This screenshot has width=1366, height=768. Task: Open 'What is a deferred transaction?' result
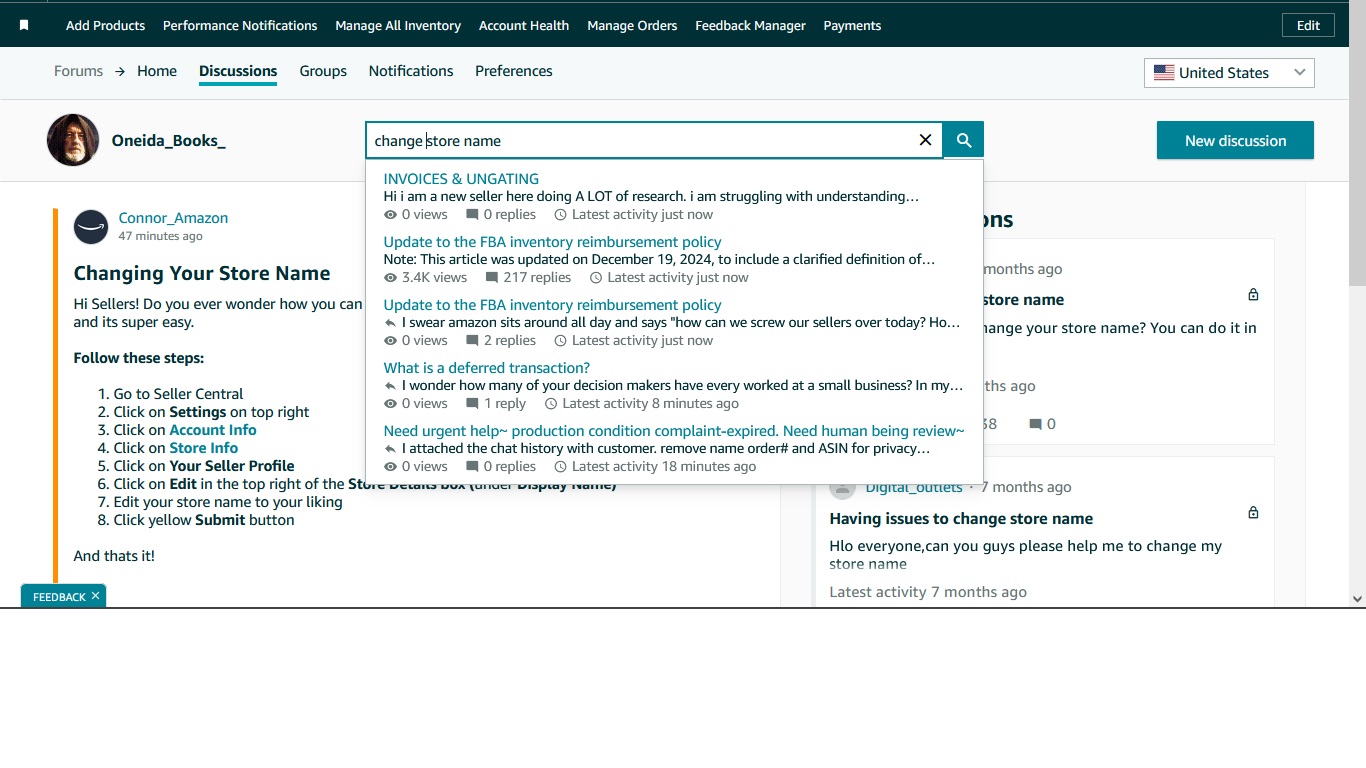(487, 368)
